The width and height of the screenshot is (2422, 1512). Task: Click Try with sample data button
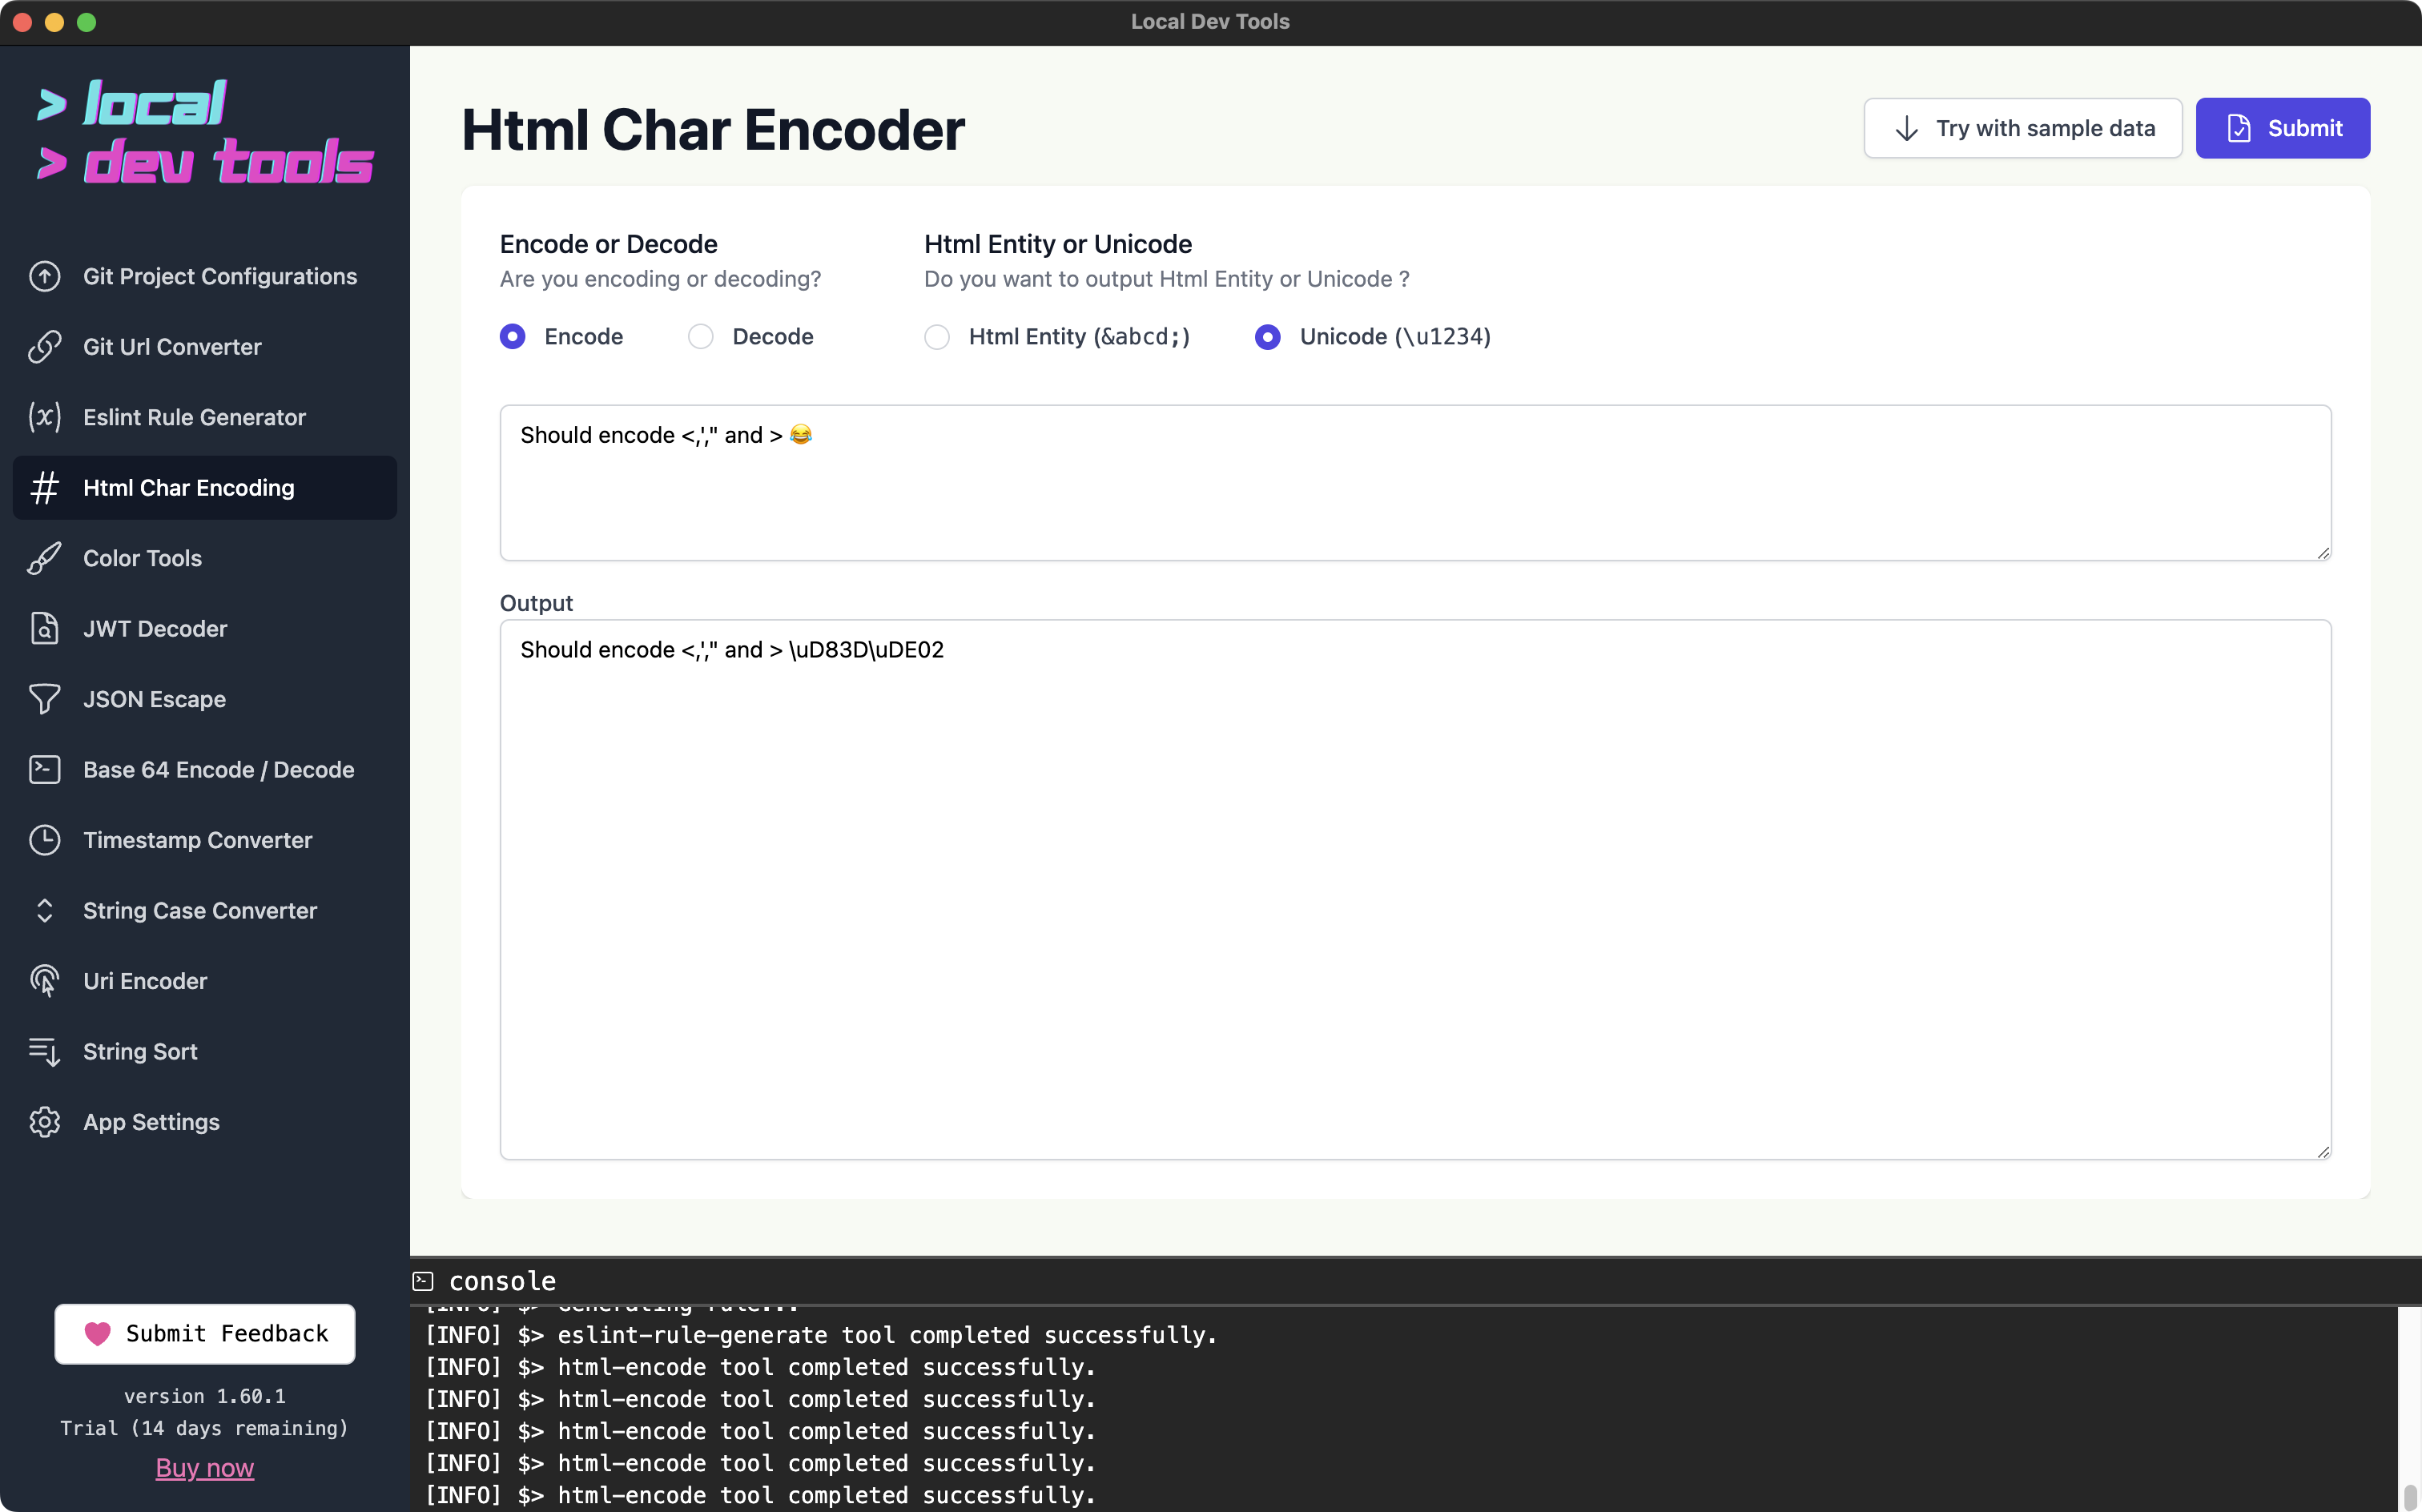pyautogui.click(x=2022, y=128)
